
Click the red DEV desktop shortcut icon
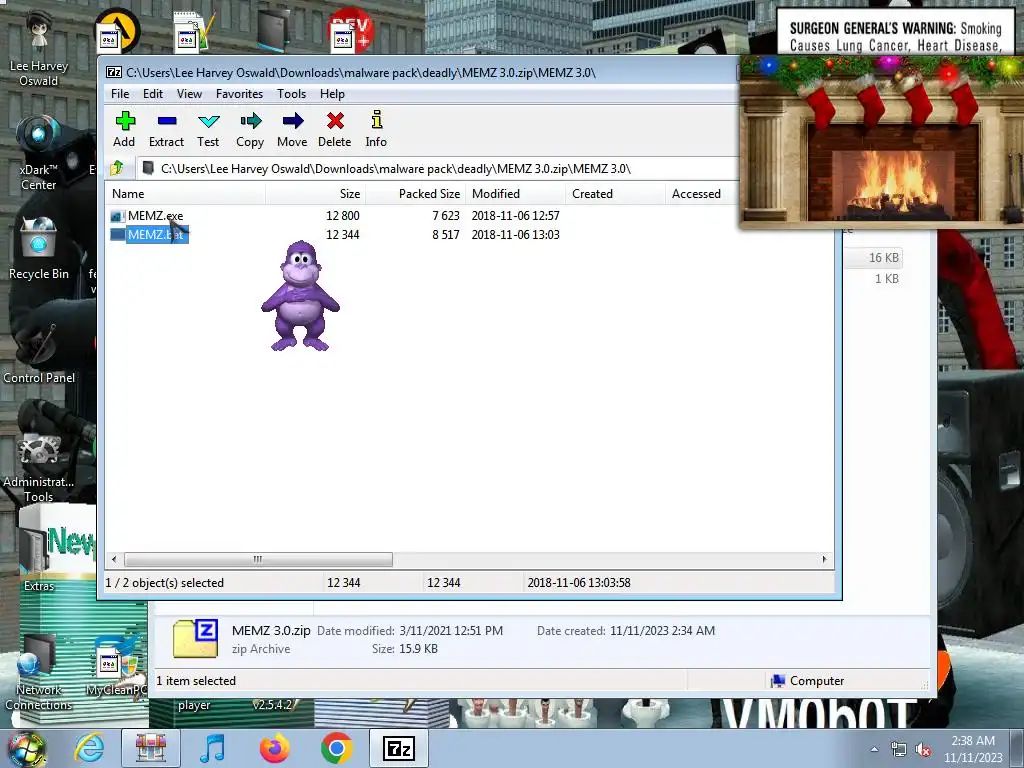click(351, 31)
